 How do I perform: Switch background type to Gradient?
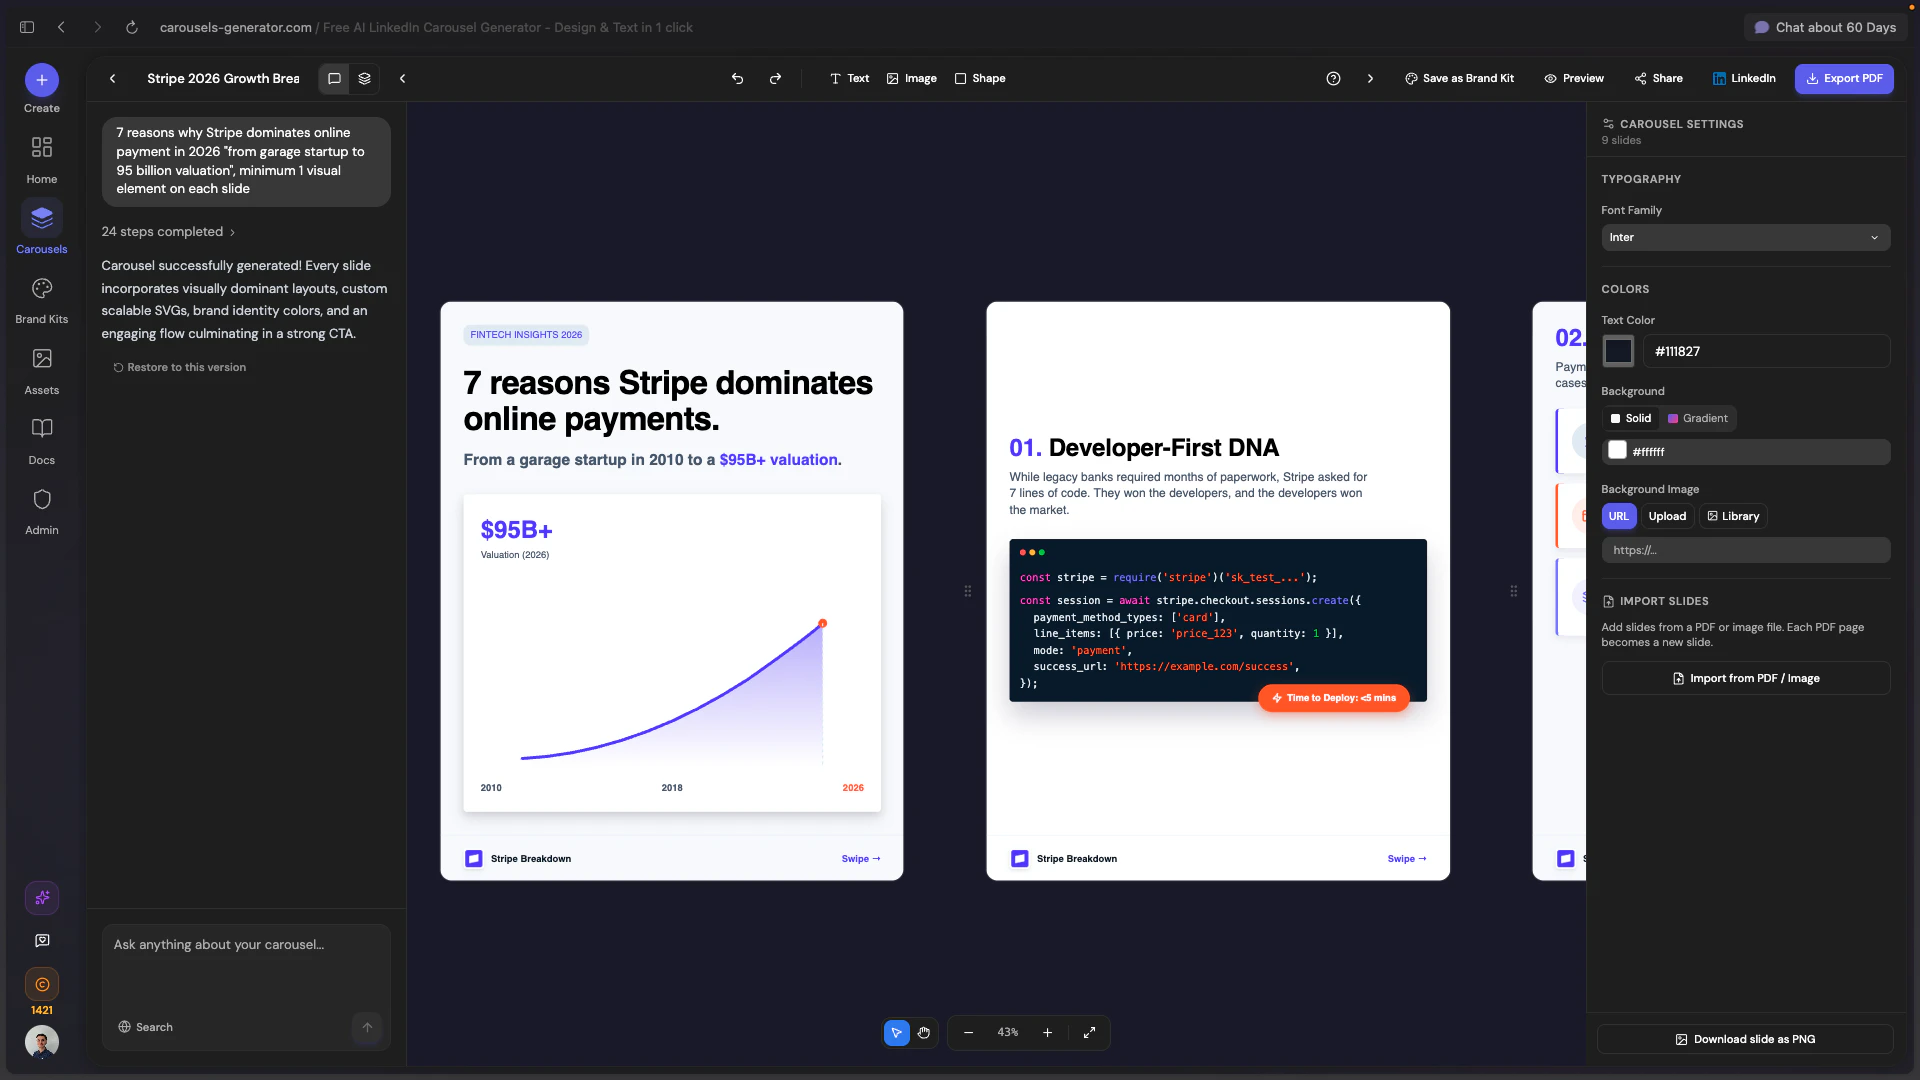tap(1697, 418)
